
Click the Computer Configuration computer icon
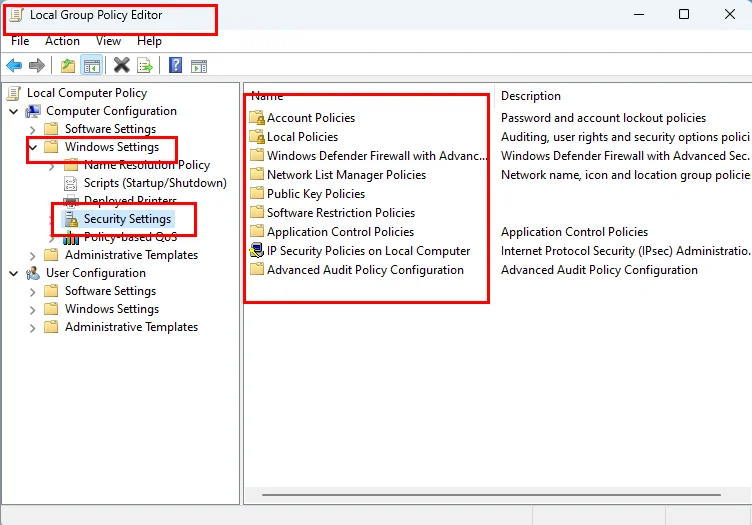(33, 111)
